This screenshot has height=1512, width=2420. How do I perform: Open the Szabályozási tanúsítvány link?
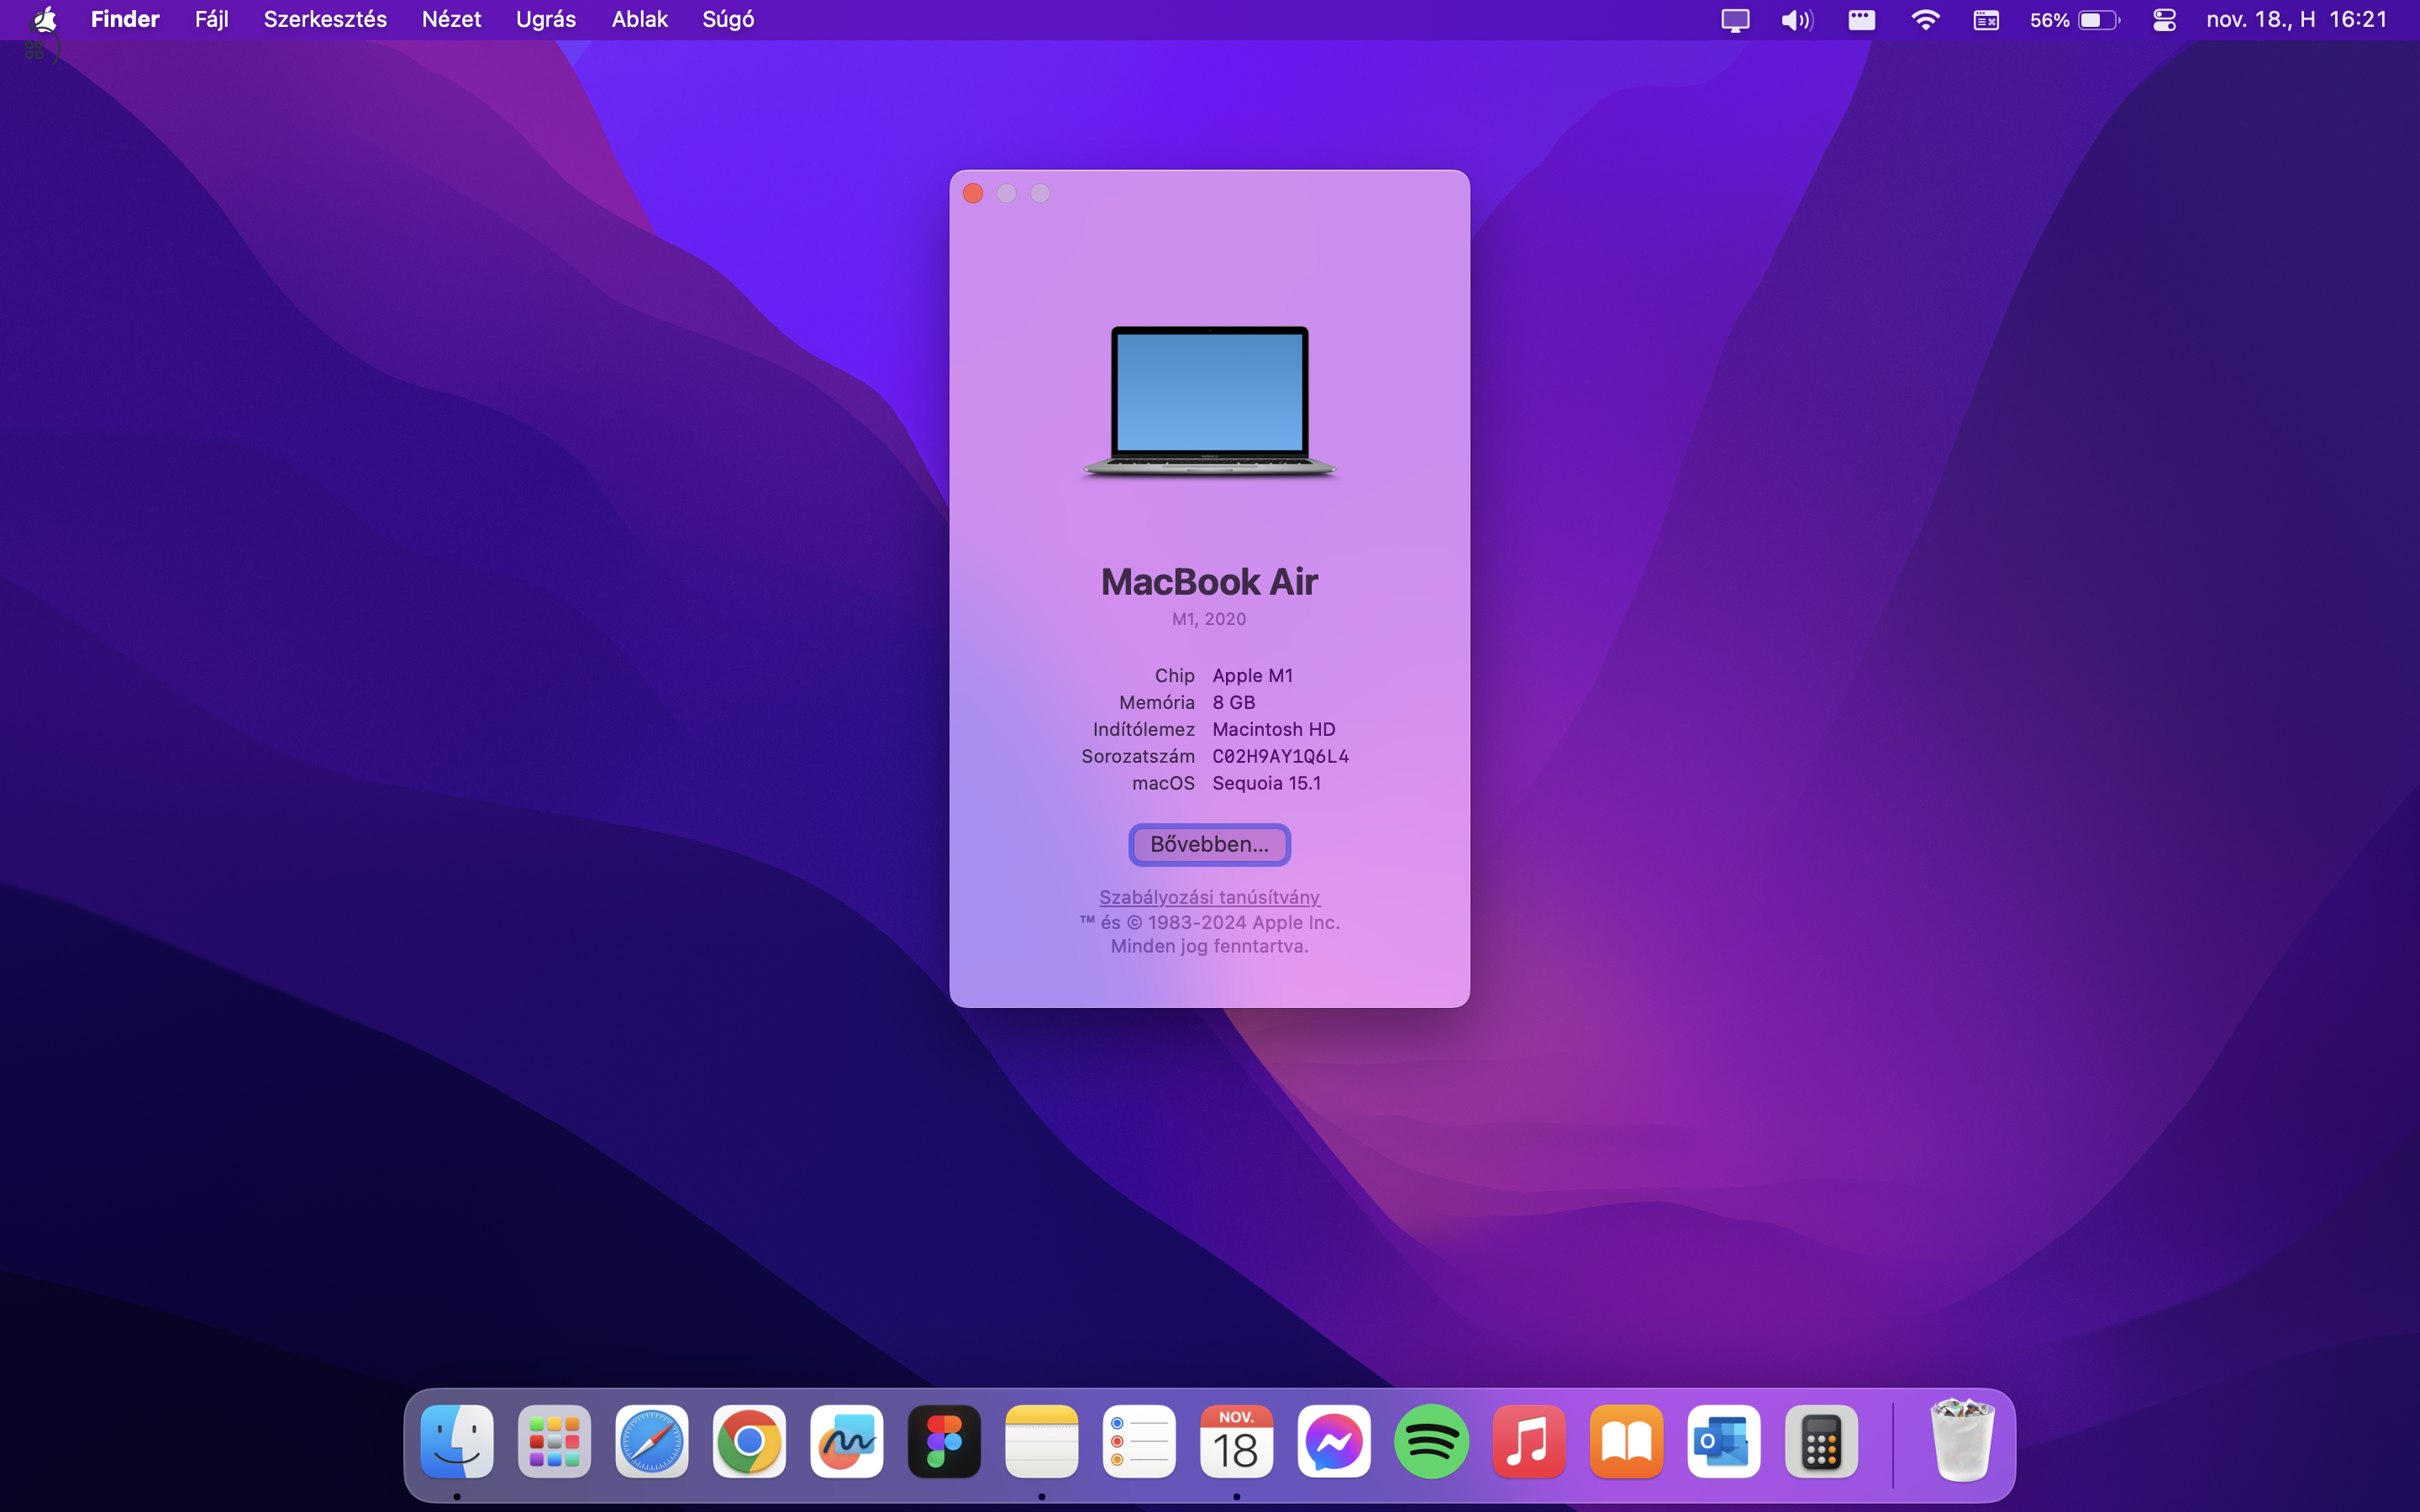[x=1209, y=897]
